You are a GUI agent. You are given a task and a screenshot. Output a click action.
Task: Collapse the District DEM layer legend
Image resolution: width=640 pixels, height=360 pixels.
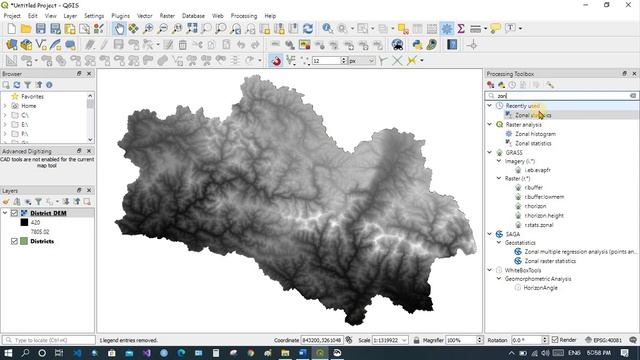5,213
